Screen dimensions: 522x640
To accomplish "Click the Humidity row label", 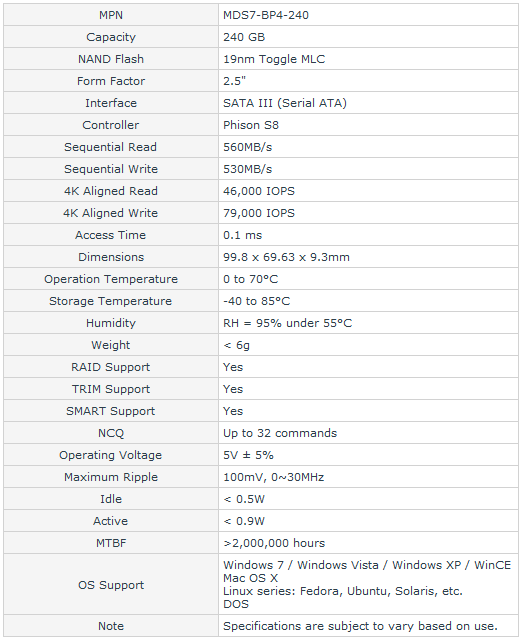I will pyautogui.click(x=111, y=323).
